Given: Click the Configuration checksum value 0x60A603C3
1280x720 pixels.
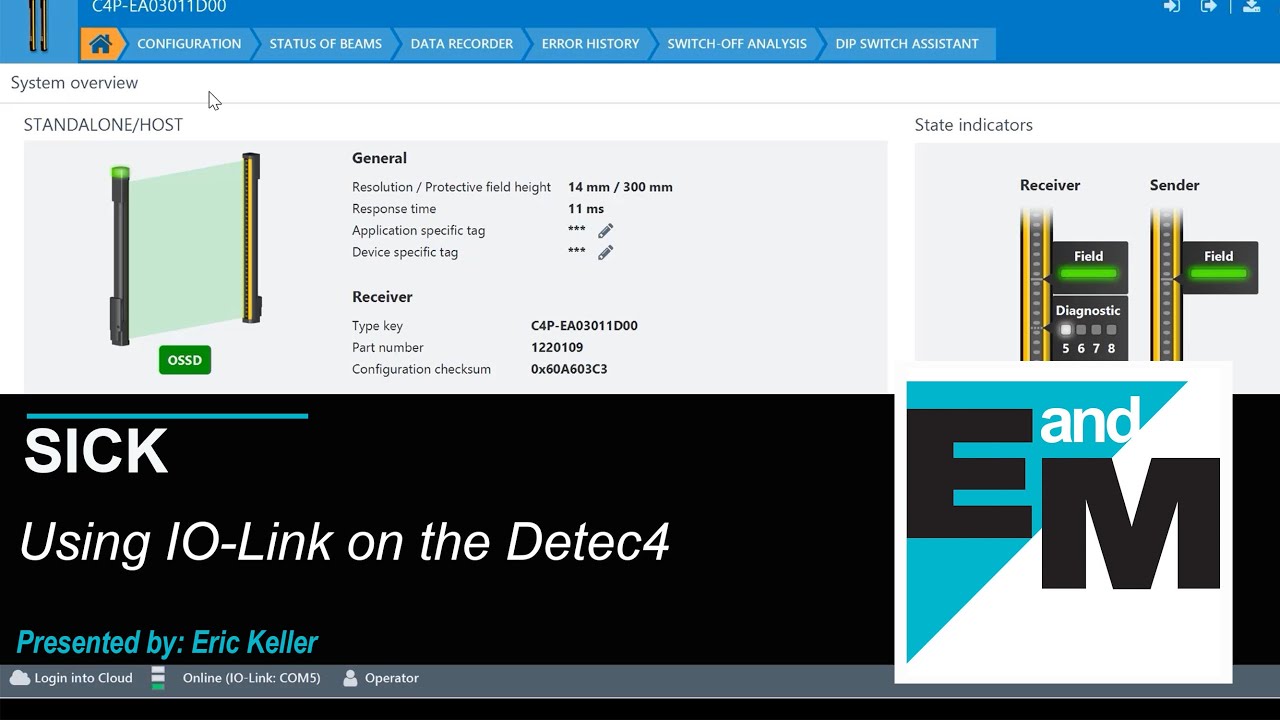Looking at the screenshot, I should pyautogui.click(x=569, y=369).
